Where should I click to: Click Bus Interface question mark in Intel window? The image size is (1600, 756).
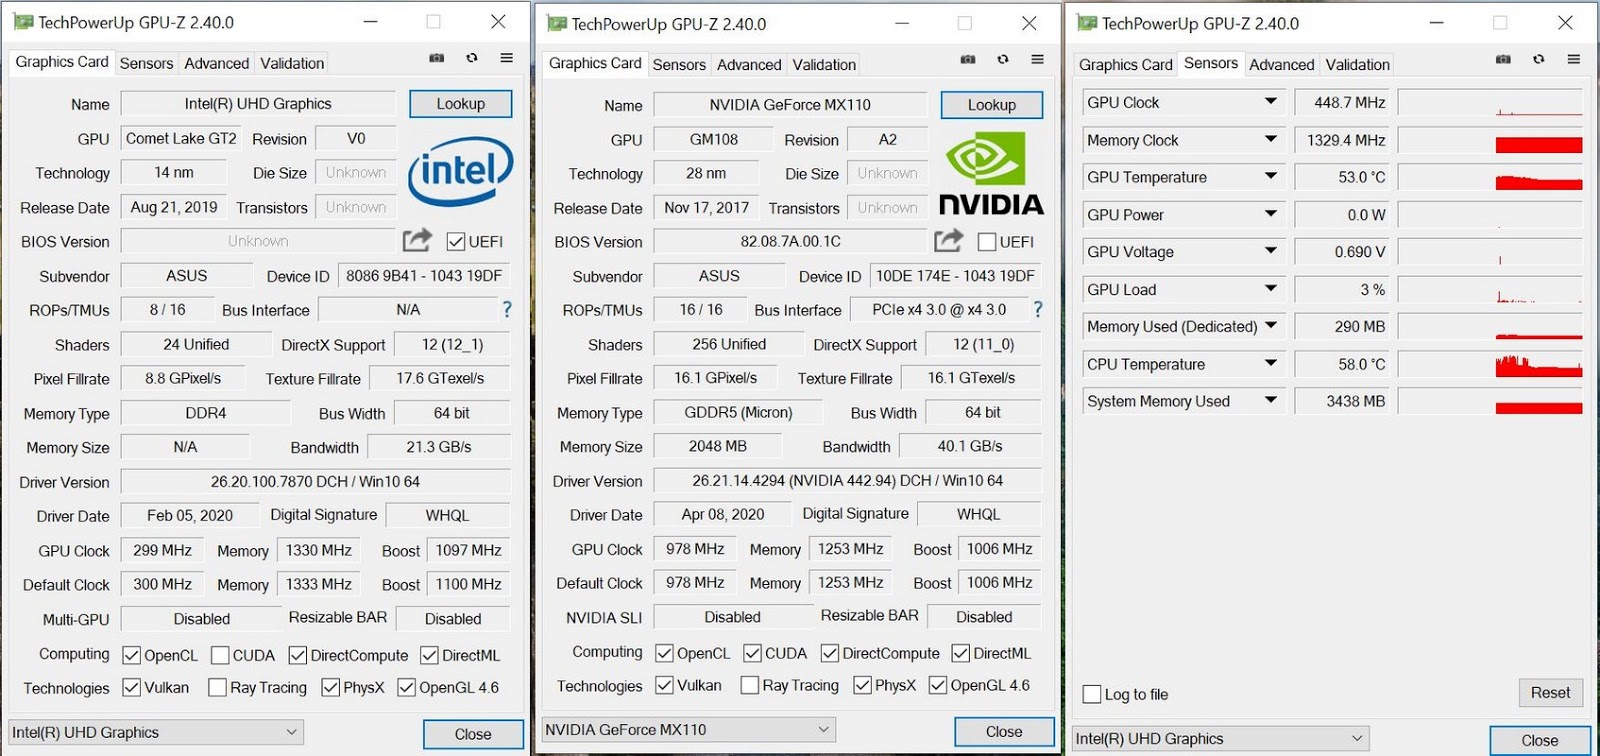[507, 309]
